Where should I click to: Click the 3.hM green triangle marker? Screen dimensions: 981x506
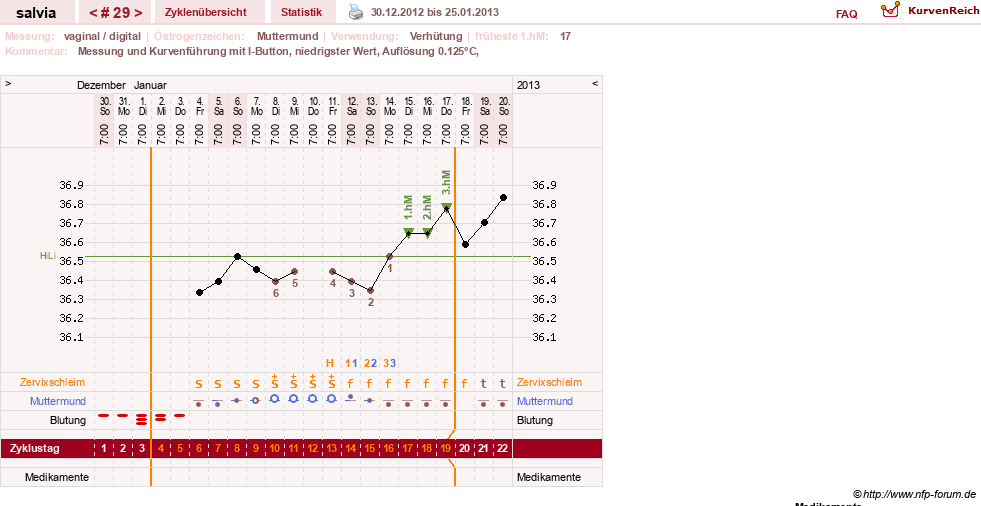click(446, 206)
